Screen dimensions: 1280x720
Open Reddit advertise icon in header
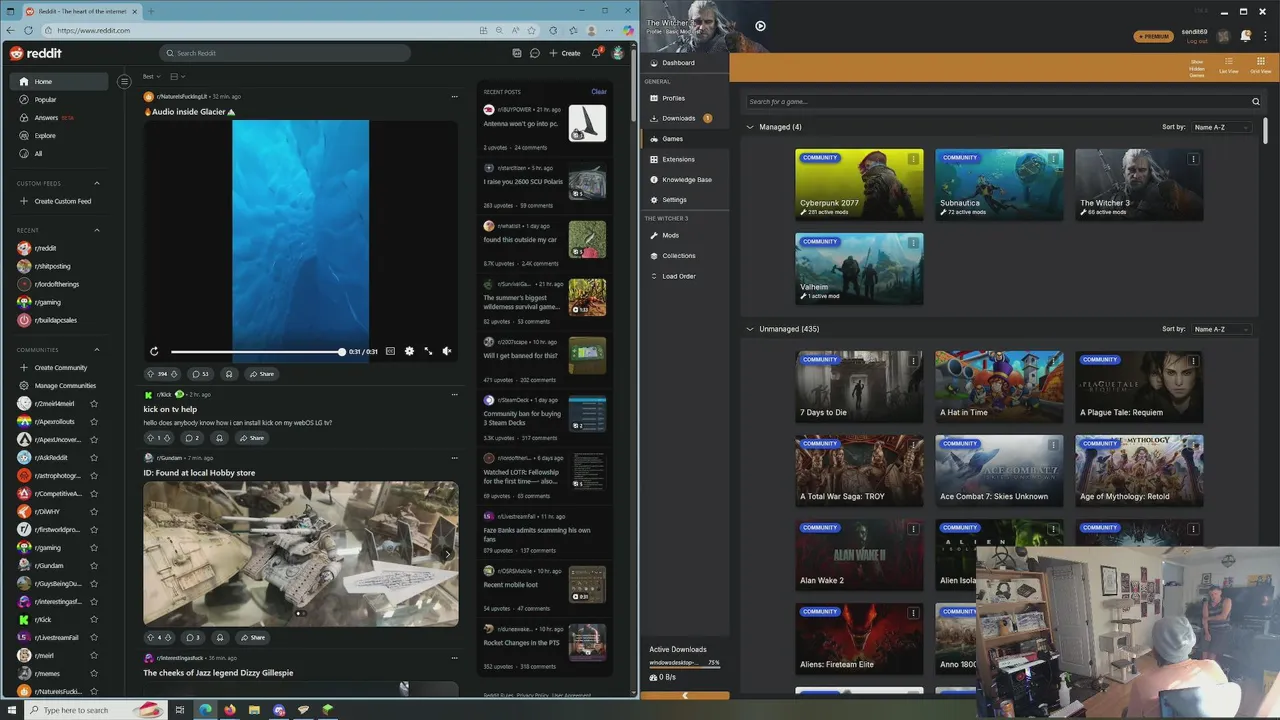point(516,53)
